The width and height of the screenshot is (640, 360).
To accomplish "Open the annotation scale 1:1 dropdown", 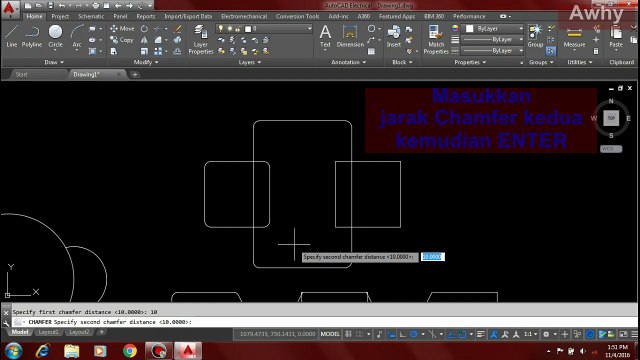I will [530, 334].
